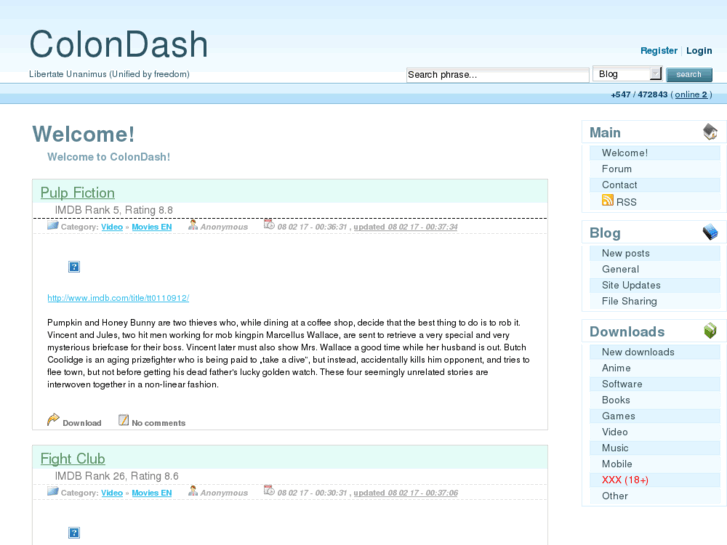Image resolution: width=727 pixels, height=545 pixels.
Task: Select Anime in Downloads menu
Action: [x=655, y=368]
